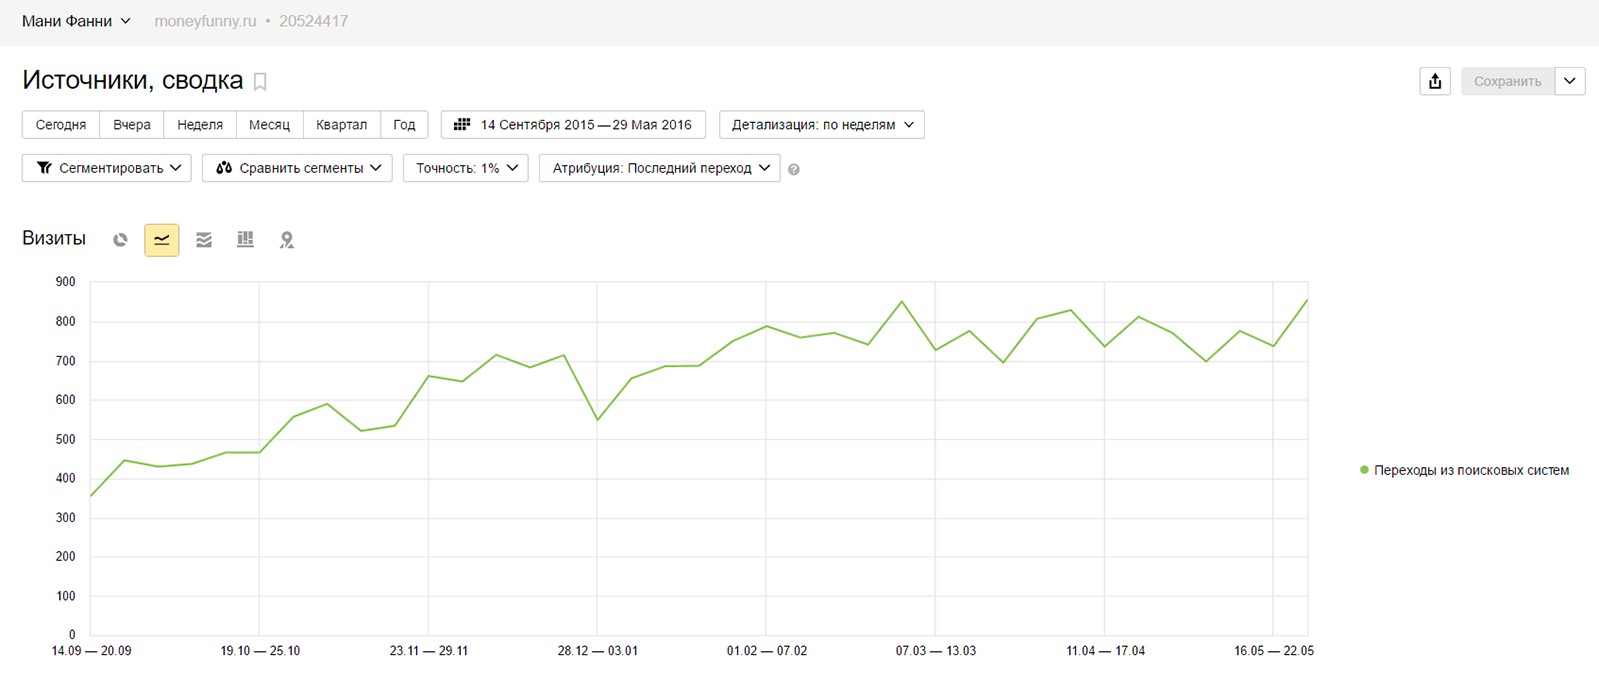Switch to column chart view

[245, 240]
